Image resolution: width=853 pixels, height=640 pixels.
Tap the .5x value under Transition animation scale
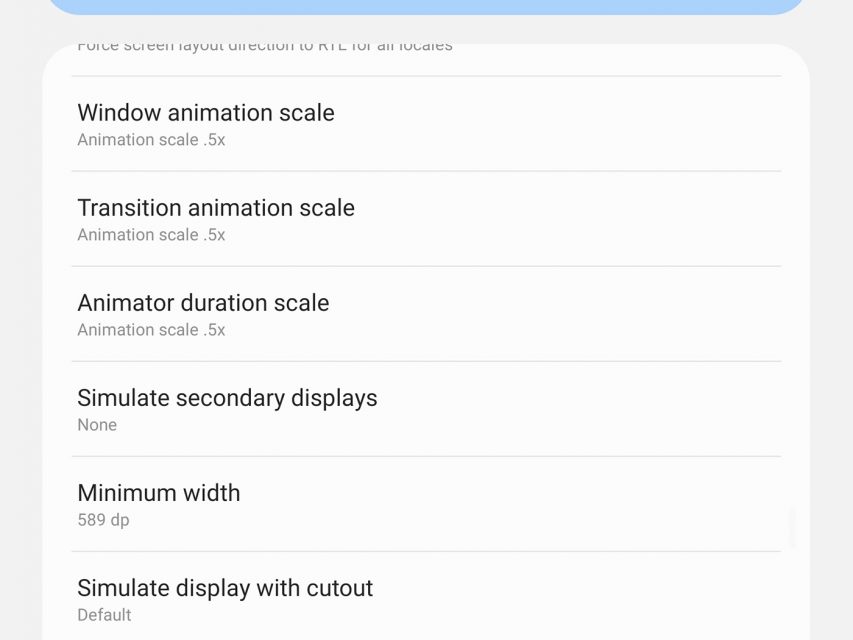(x=151, y=235)
